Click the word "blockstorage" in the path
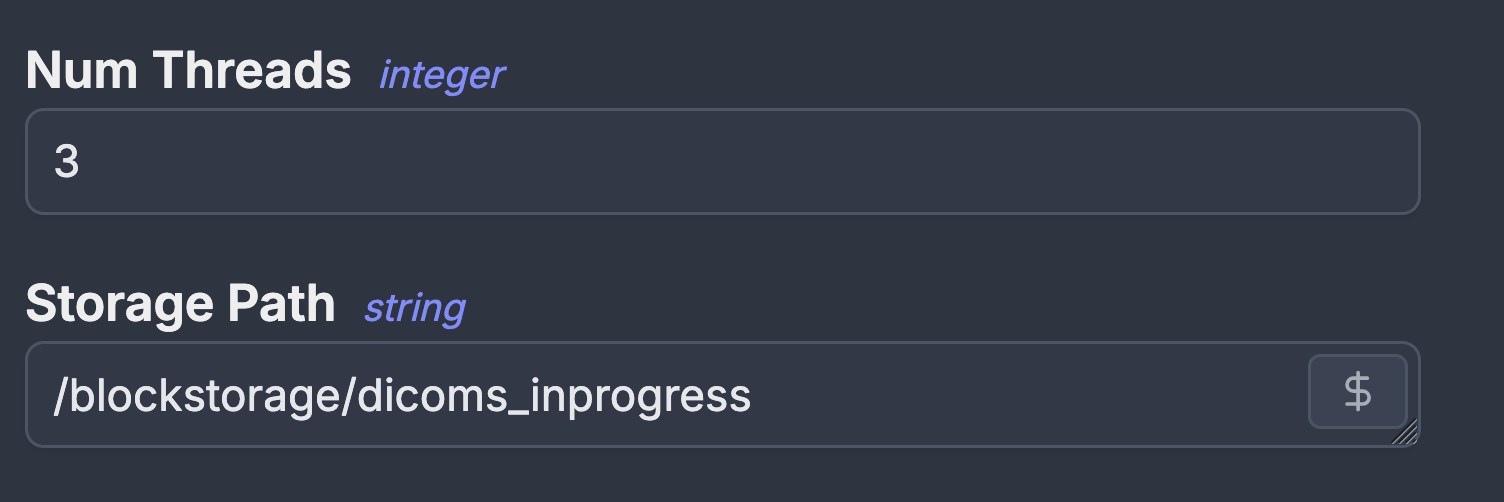 tap(204, 397)
